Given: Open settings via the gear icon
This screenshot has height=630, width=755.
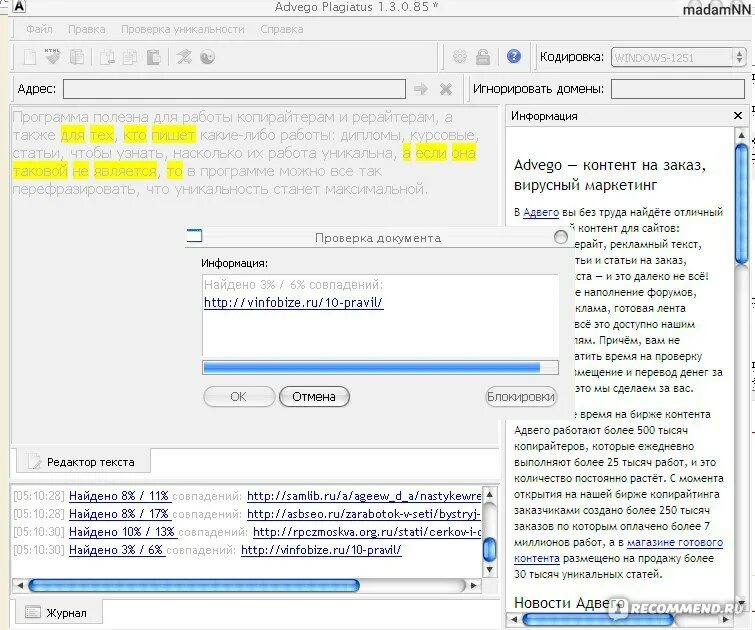Looking at the screenshot, I should coord(460,57).
